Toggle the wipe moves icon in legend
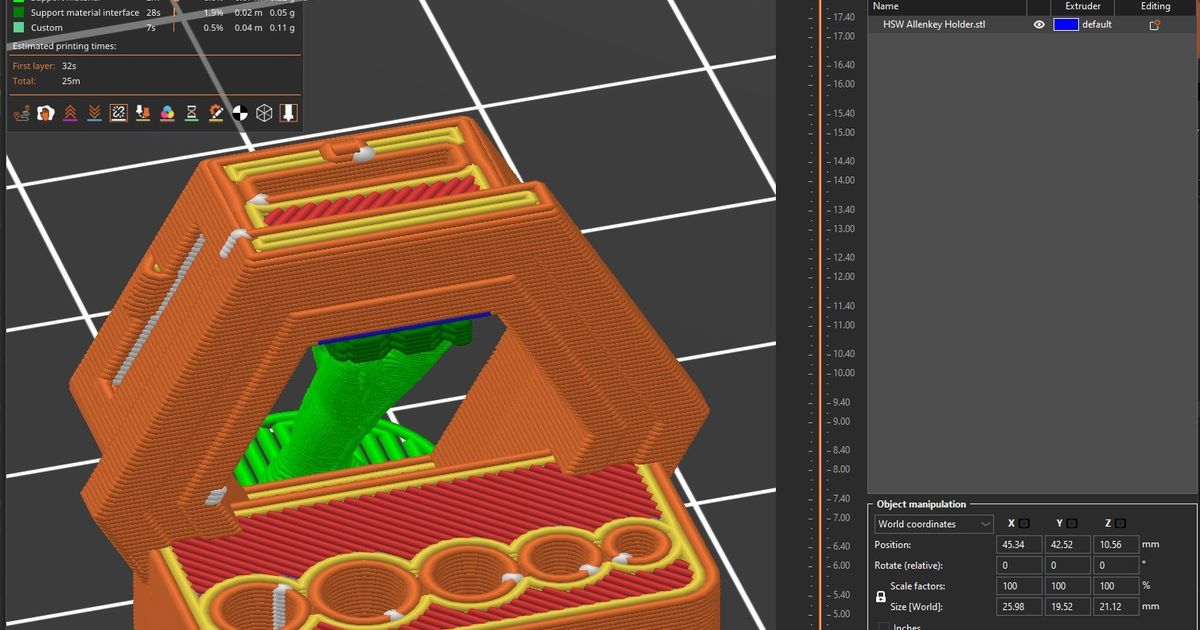 (x=45, y=114)
